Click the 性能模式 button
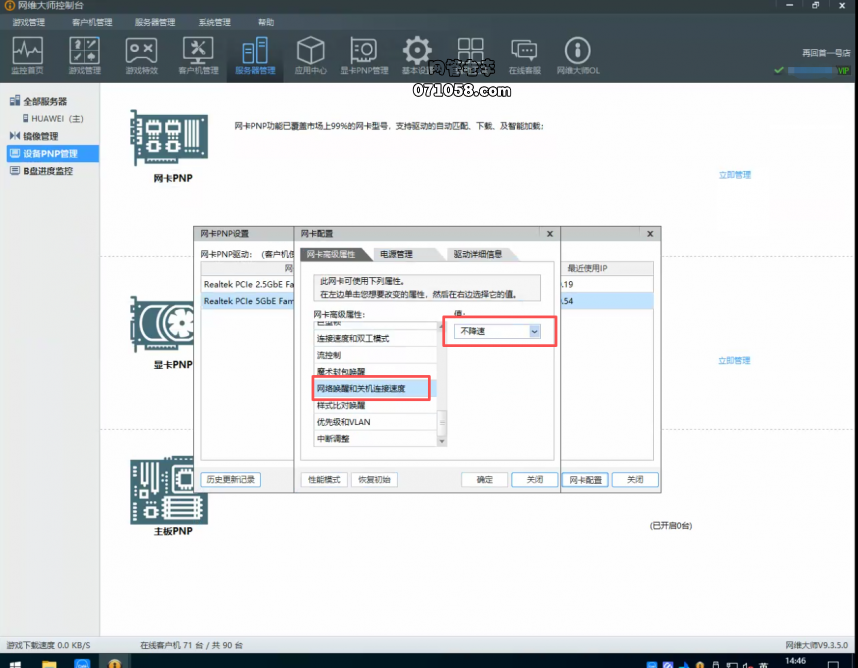The image size is (858, 668). tap(324, 479)
